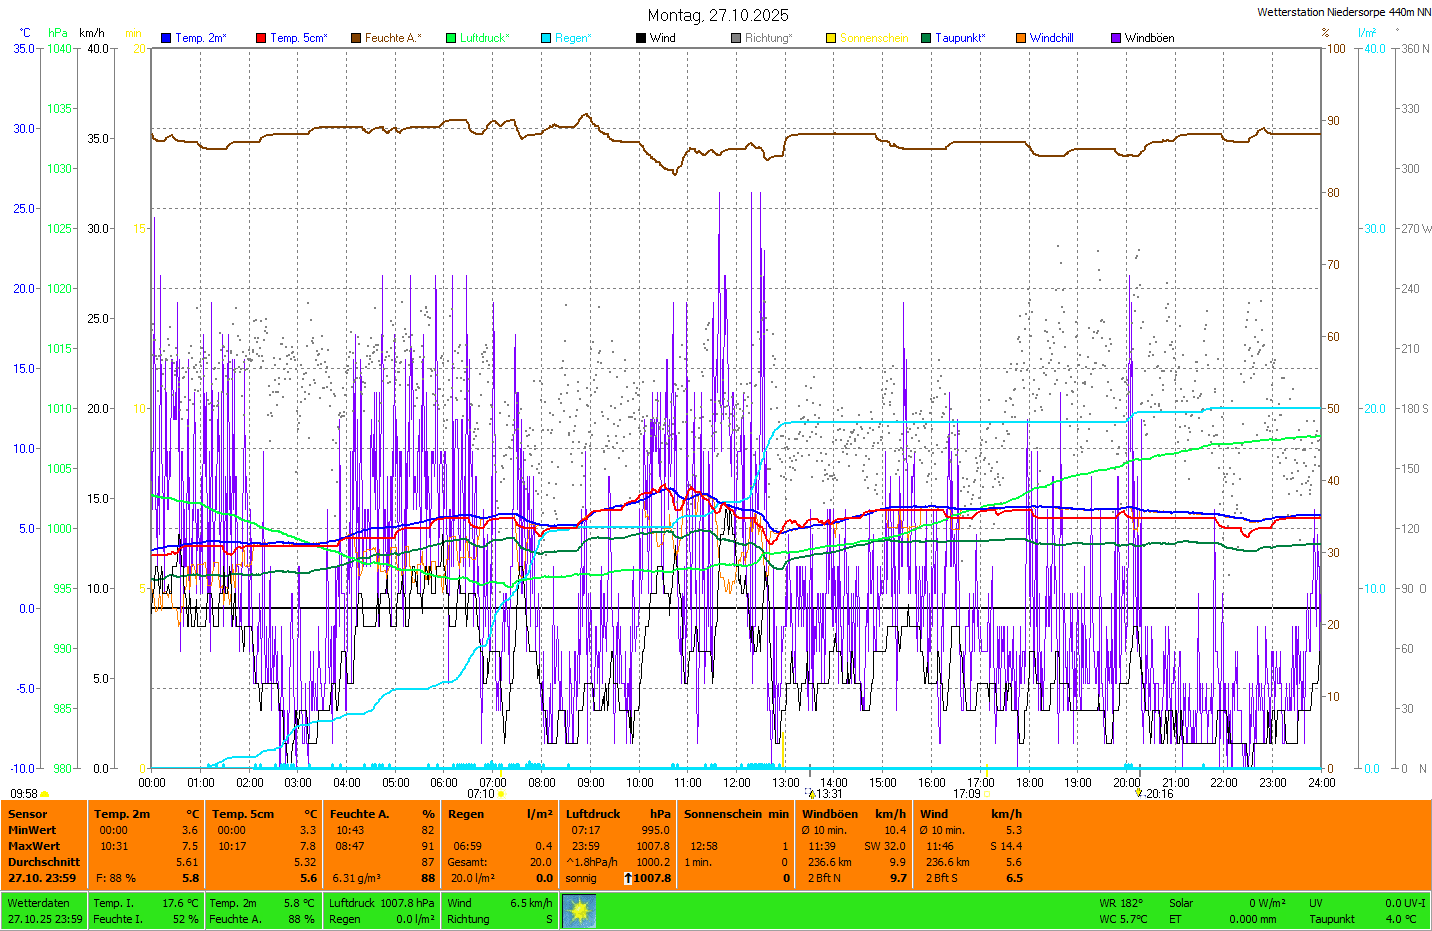Viewport: 1432px width, 931px height.
Task: Click the sunset marker at 17:09
Action: 986,794
